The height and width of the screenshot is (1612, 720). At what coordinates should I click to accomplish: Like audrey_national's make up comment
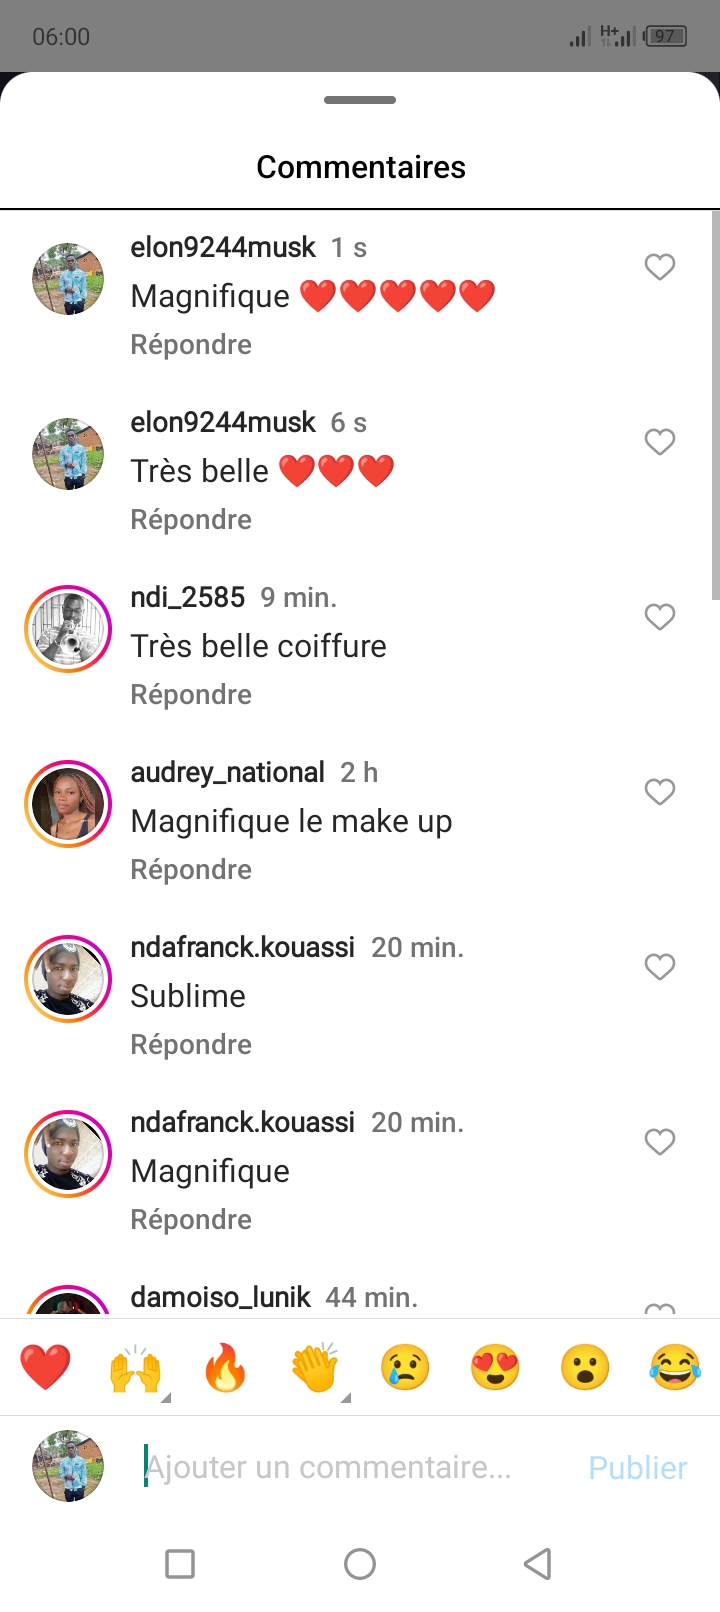(x=659, y=792)
